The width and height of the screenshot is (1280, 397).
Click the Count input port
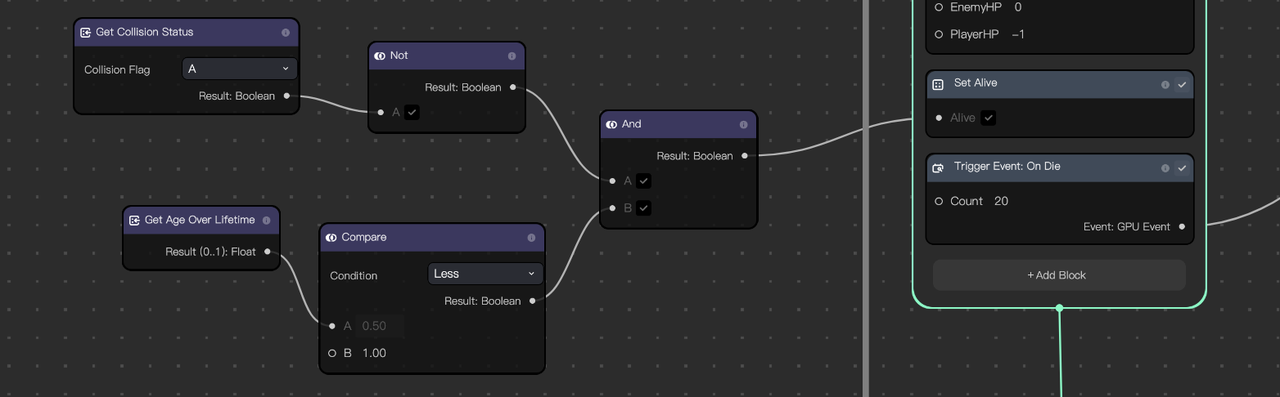coord(938,201)
